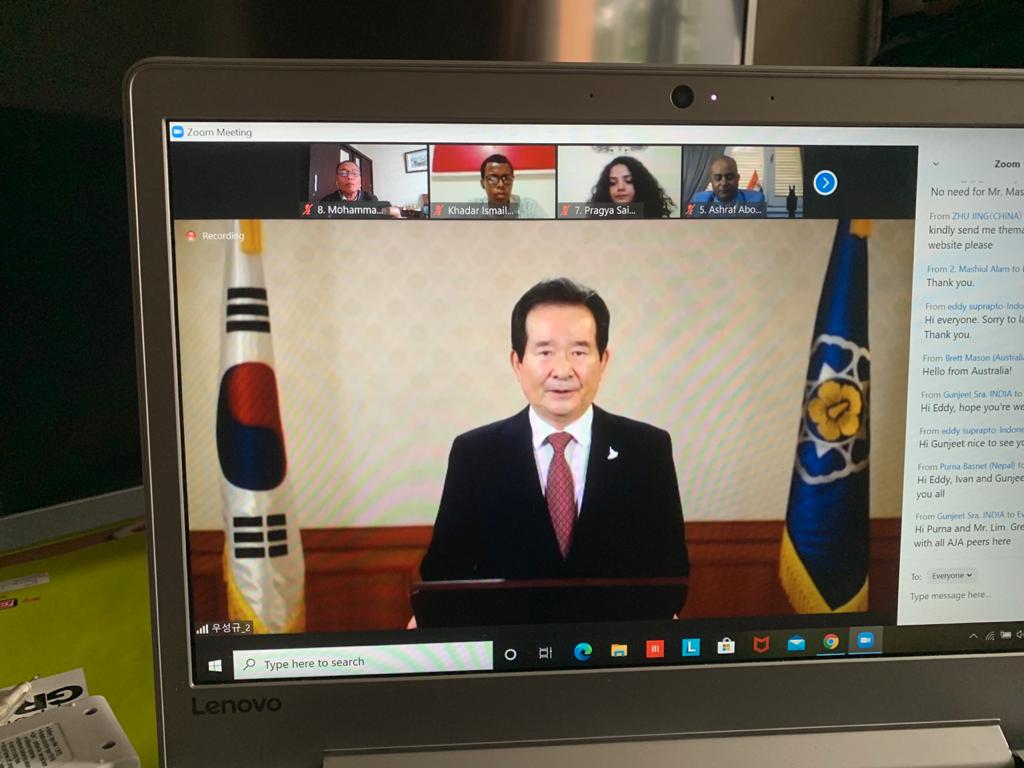This screenshot has height=768, width=1024.
Task: Click the 'Hi Eddy, hope you're' chat message
Action: 972,408
